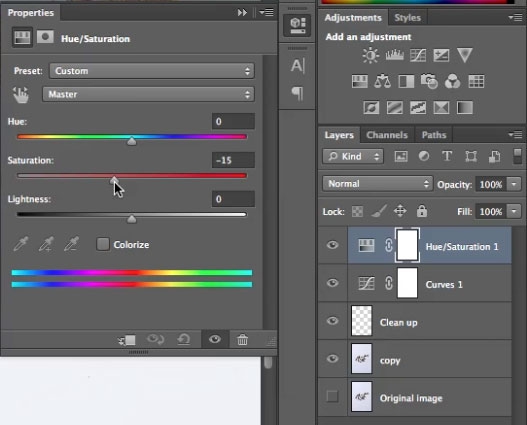Click the clip to layer icon
The width and height of the screenshot is (527, 425).
point(127,340)
